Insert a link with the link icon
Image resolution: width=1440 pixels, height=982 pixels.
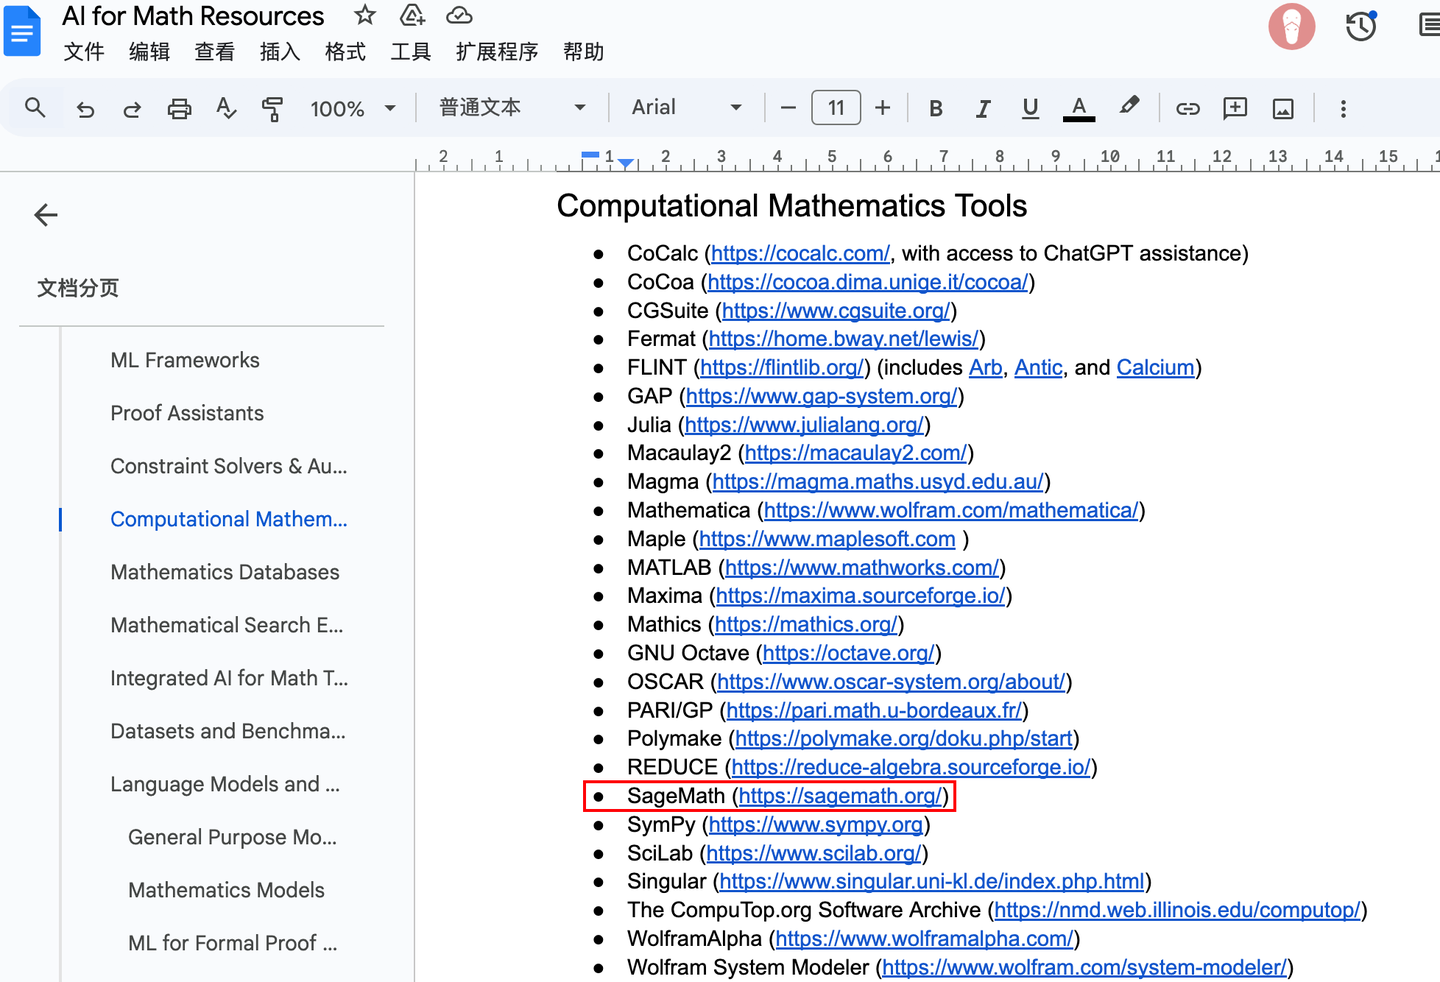click(1187, 108)
